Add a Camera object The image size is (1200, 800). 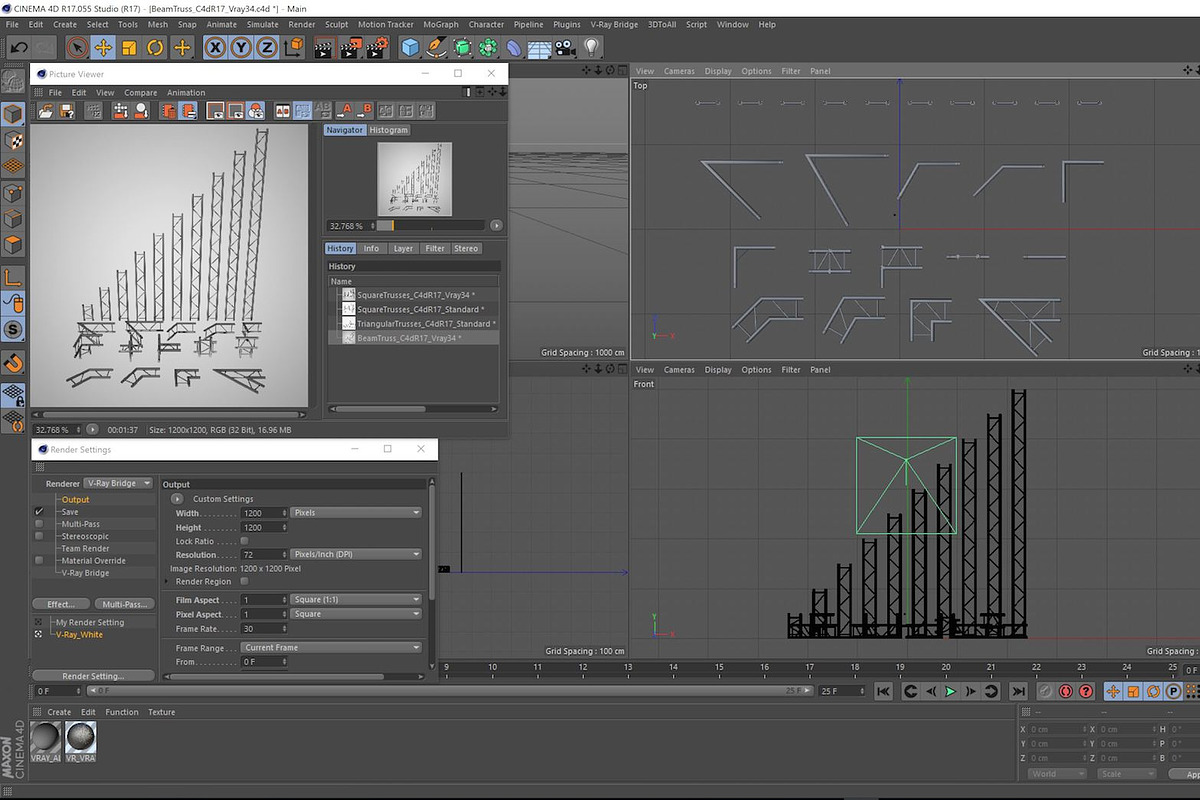[566, 47]
